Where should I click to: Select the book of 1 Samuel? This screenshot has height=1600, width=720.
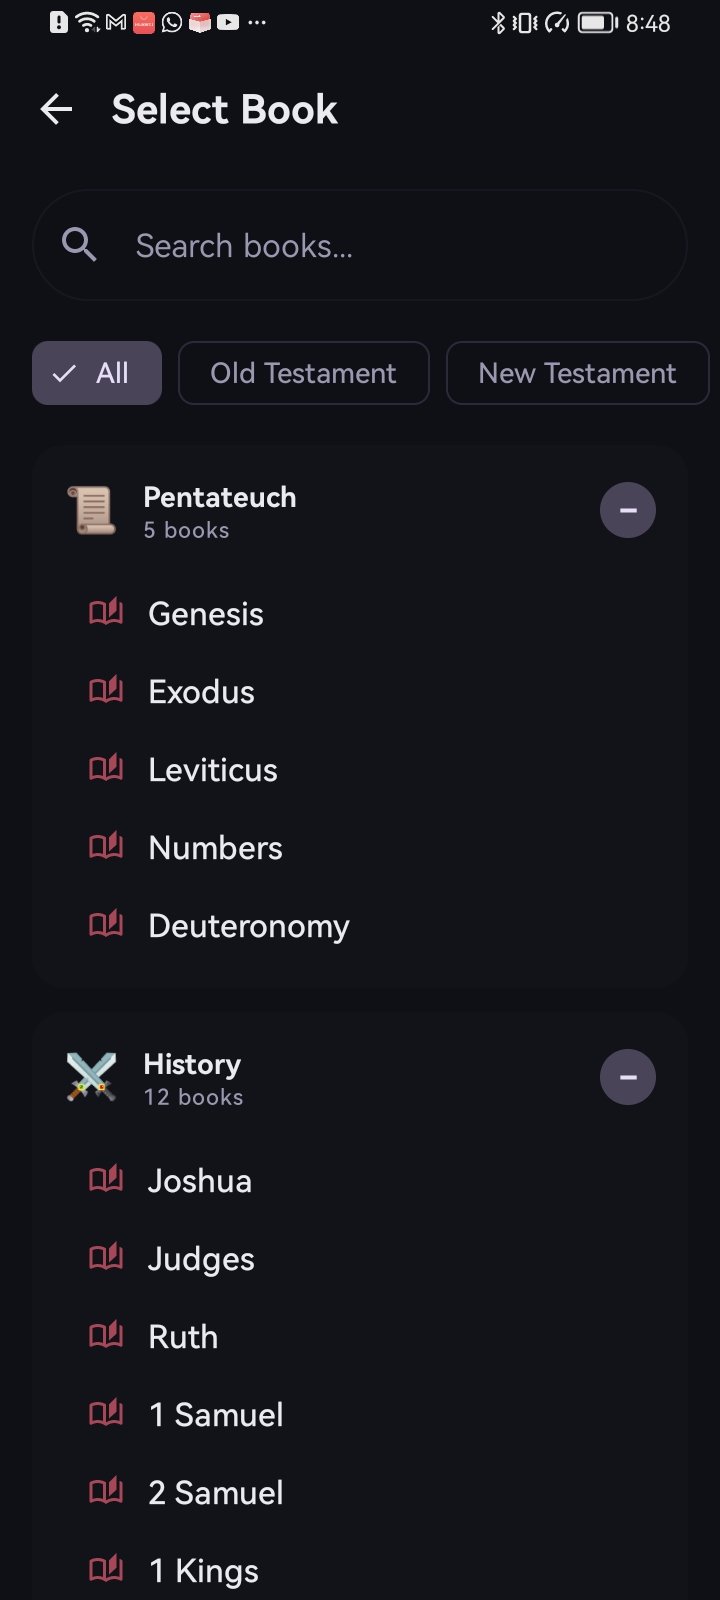pos(216,1415)
